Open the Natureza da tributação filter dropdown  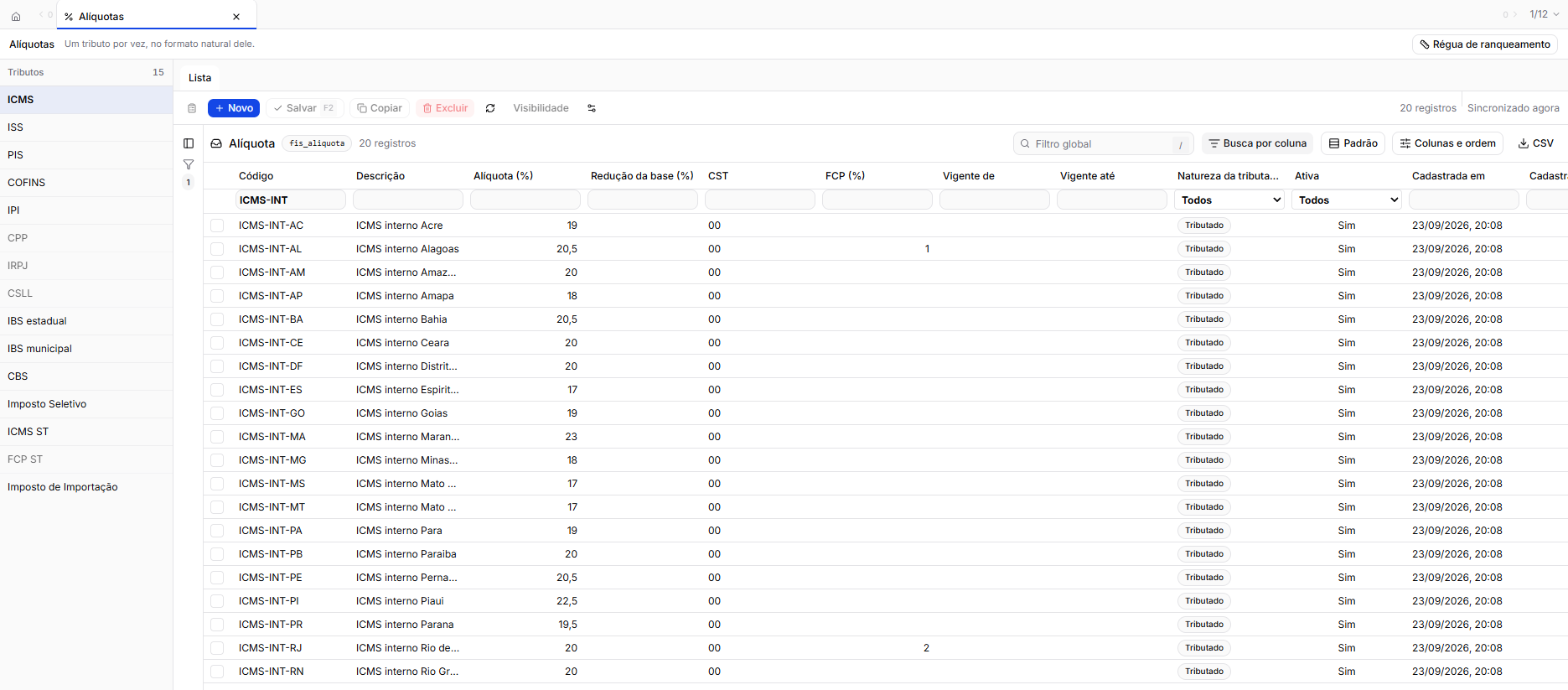[1230, 200]
